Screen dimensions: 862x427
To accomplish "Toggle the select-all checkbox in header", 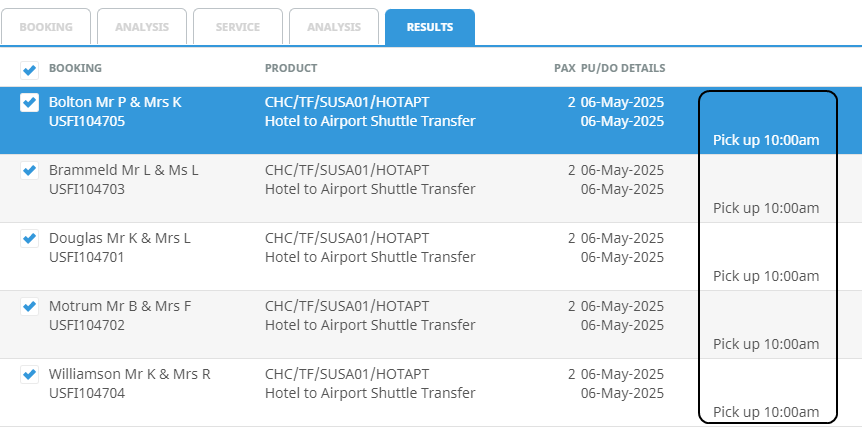I will tap(29, 69).
